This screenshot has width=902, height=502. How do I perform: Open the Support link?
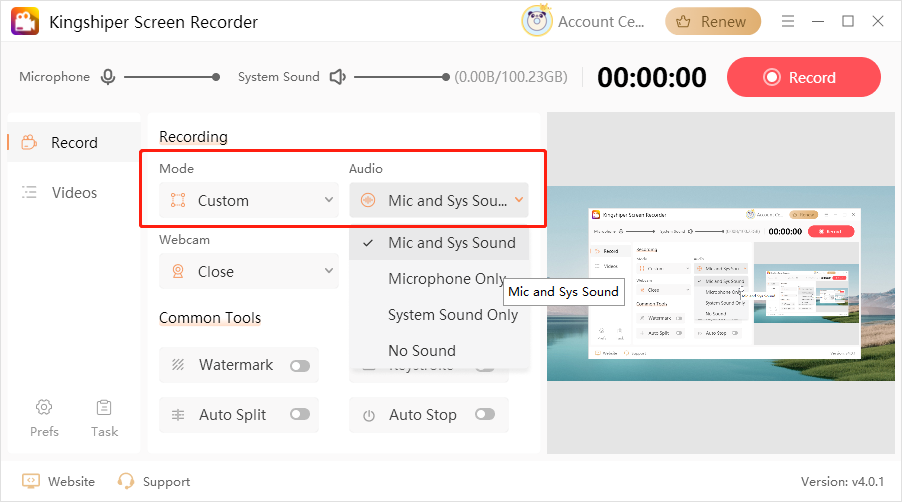tap(166, 482)
